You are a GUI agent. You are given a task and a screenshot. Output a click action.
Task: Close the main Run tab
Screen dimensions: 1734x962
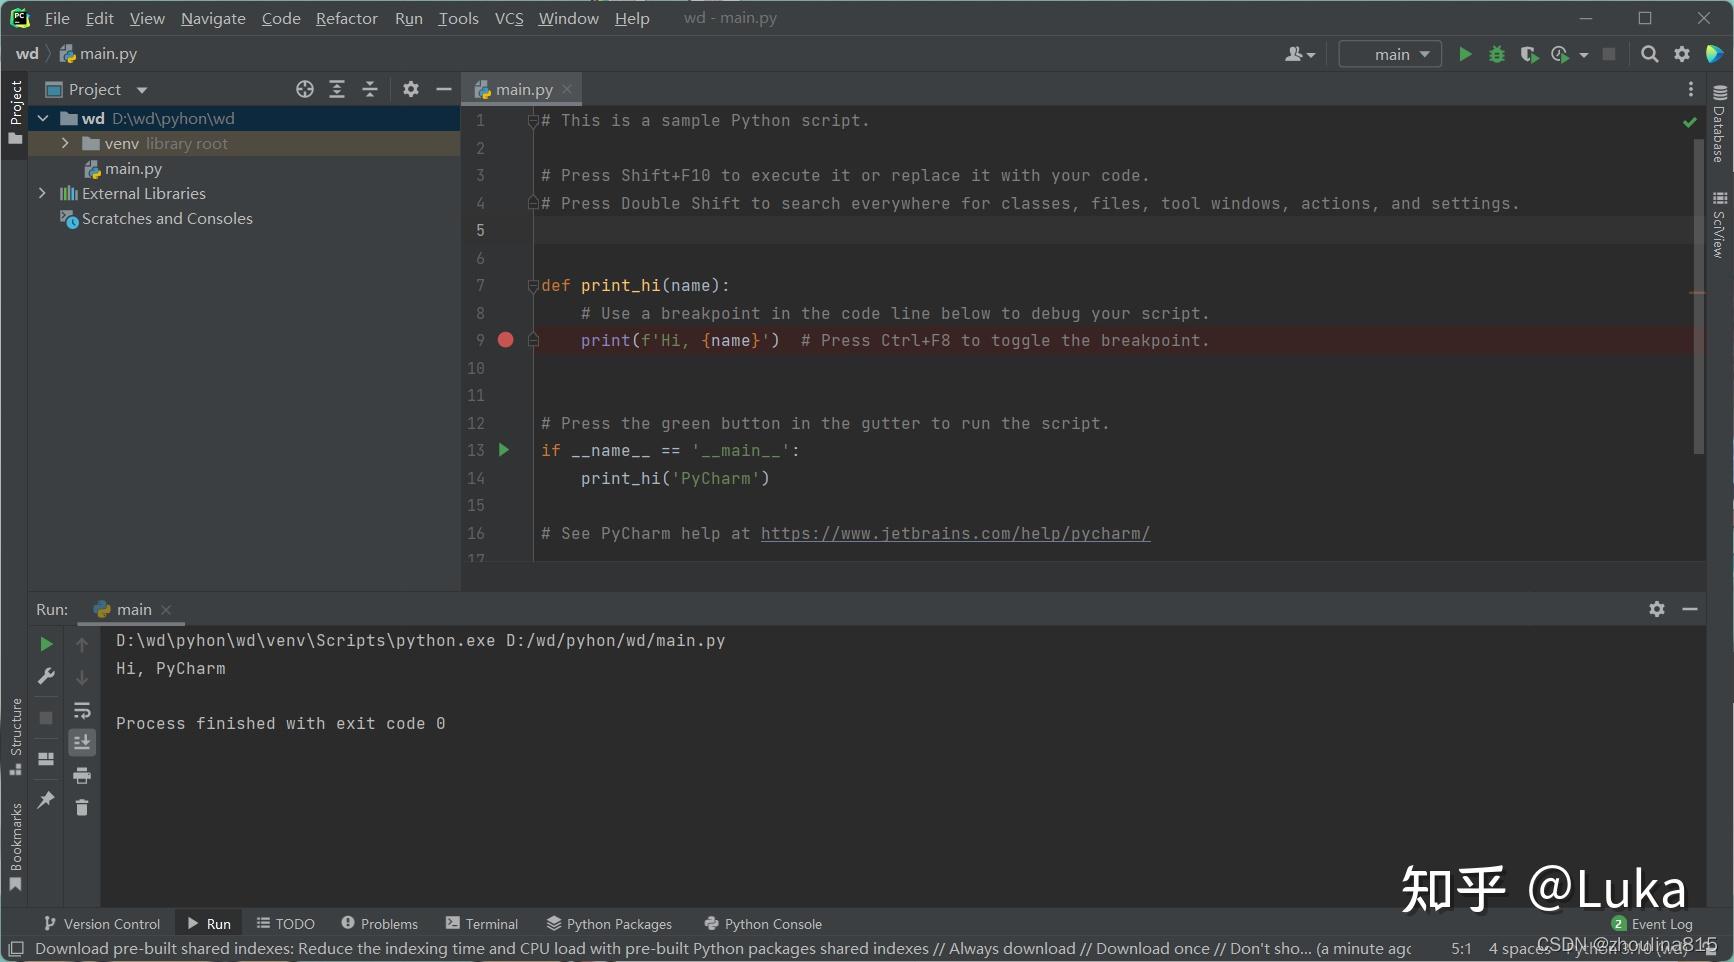click(x=166, y=610)
